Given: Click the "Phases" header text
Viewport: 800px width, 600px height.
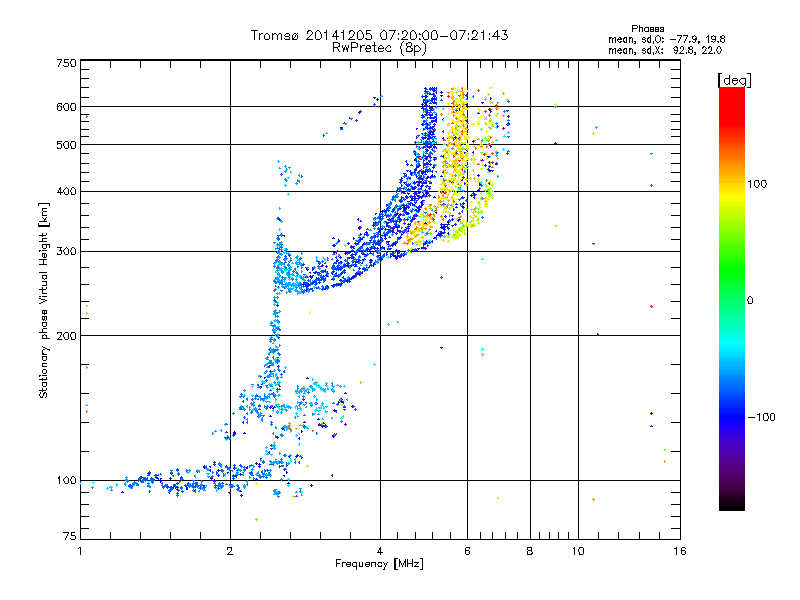Looking at the screenshot, I should pos(647,29).
